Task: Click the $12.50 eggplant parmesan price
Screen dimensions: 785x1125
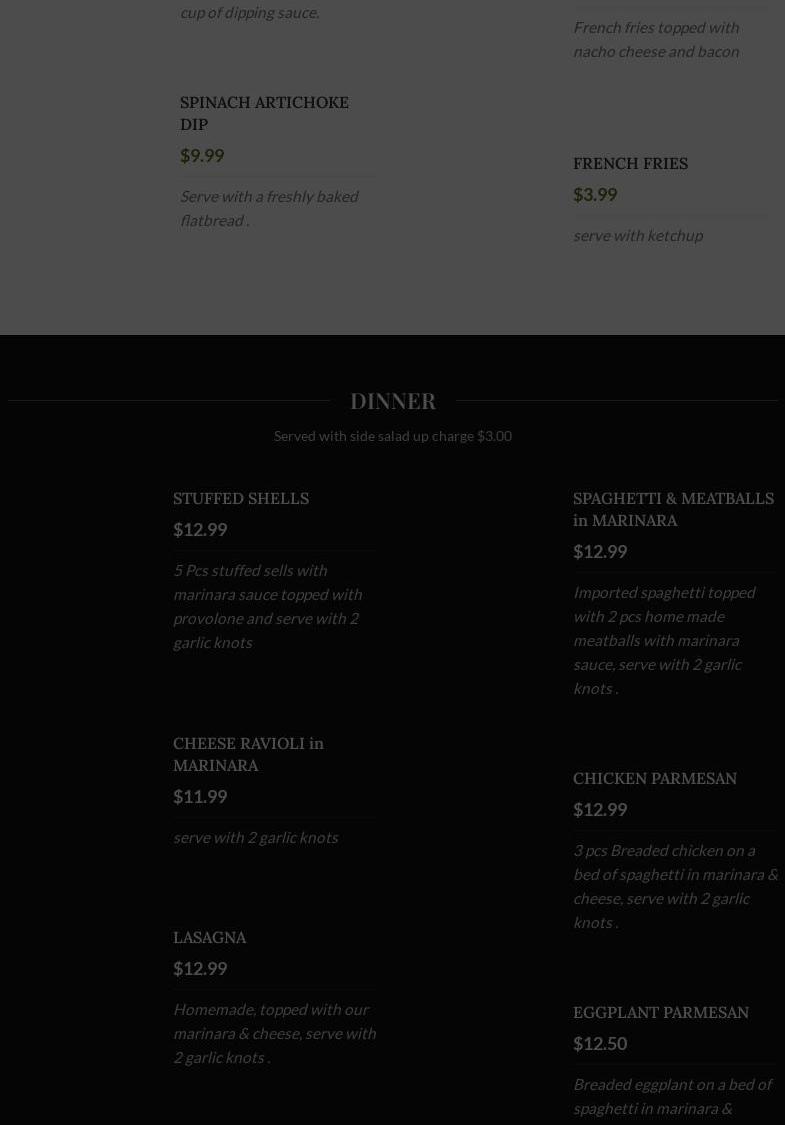Action: pos(600,1043)
